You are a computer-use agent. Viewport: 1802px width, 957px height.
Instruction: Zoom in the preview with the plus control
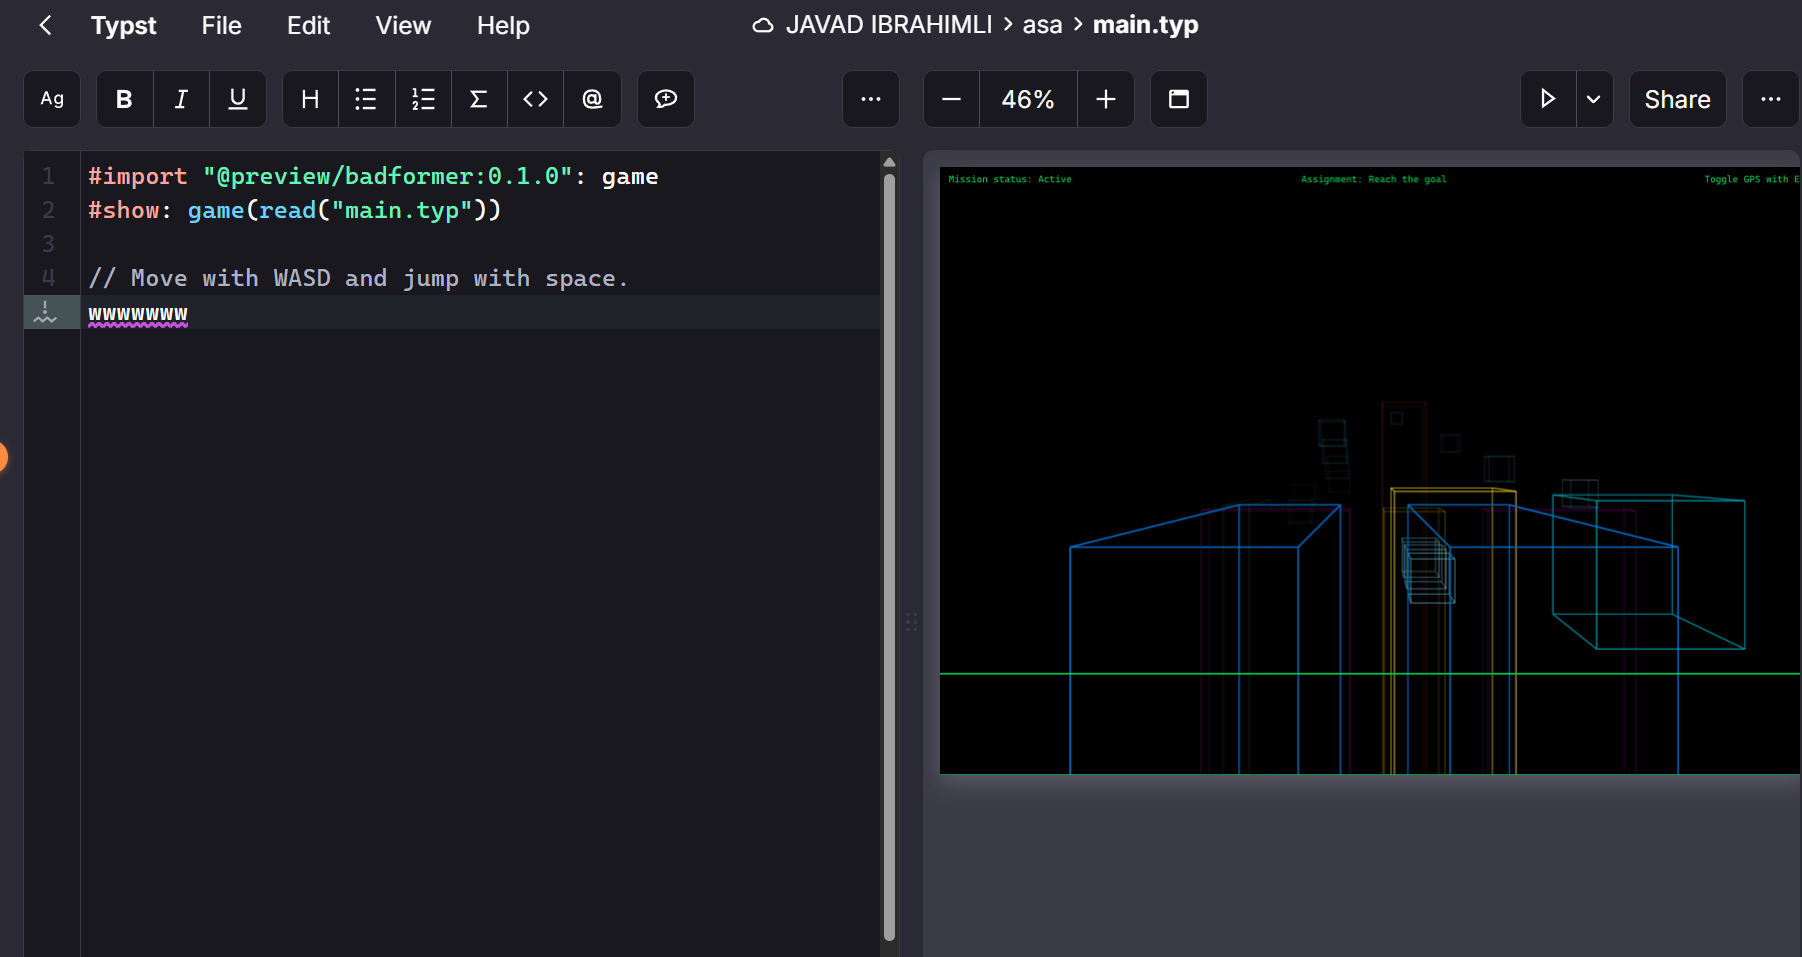point(1105,99)
